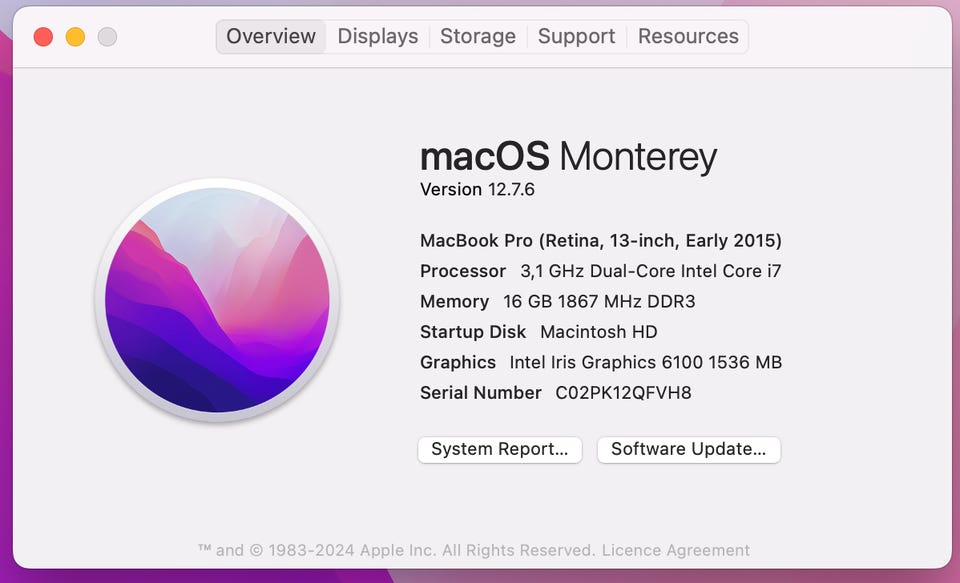Click the serial number C02PK12QFVH8
This screenshot has height=583, width=960.
coord(623,393)
